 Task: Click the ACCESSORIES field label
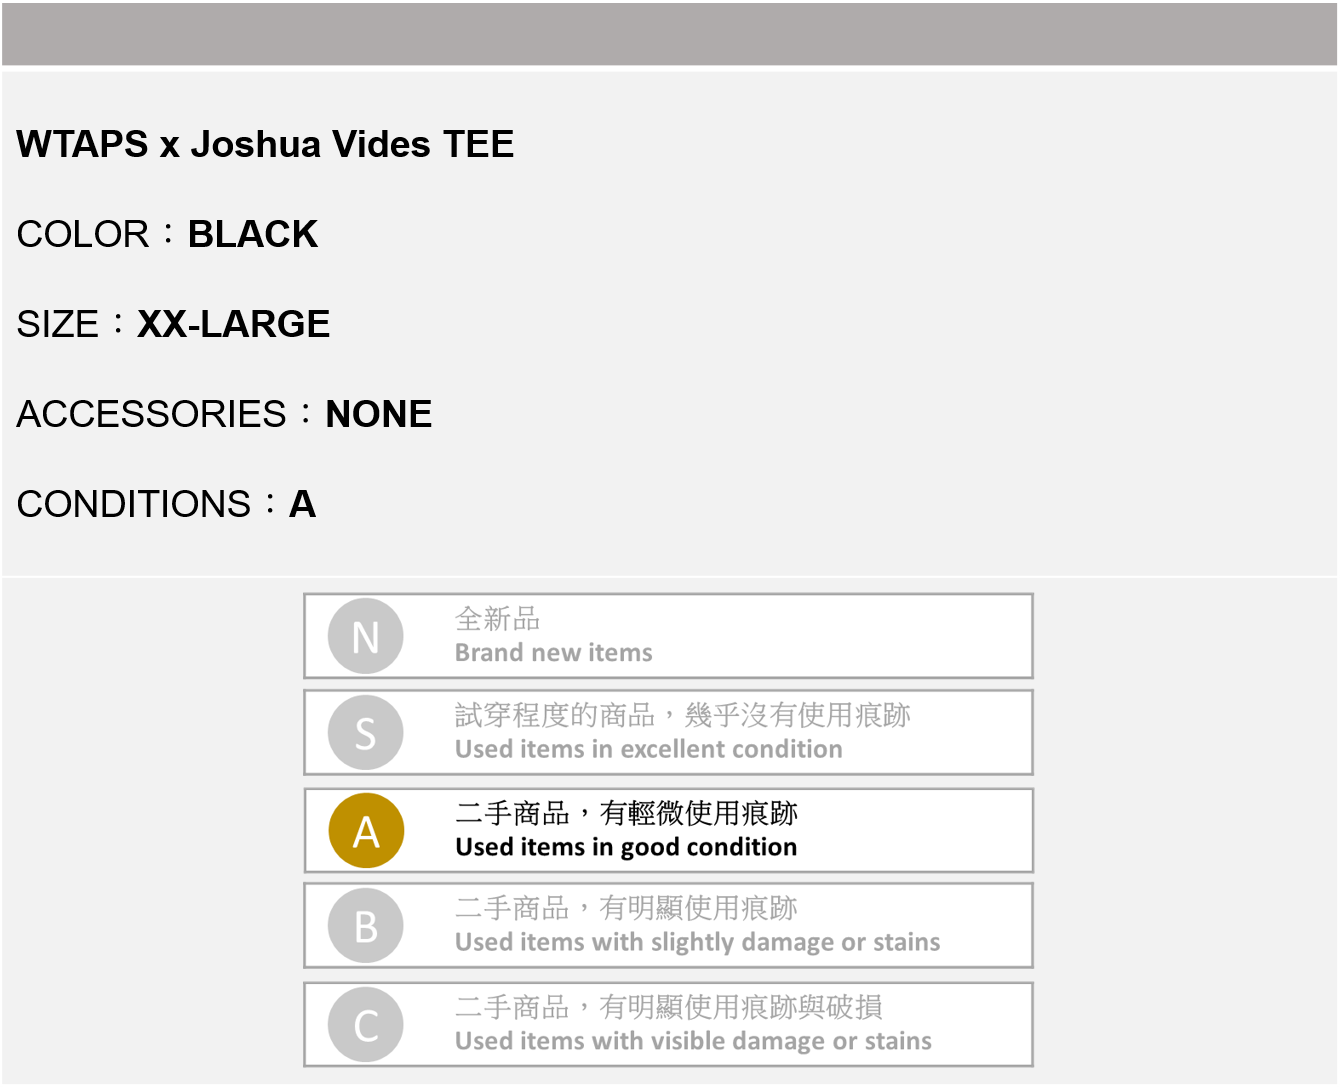tap(152, 414)
